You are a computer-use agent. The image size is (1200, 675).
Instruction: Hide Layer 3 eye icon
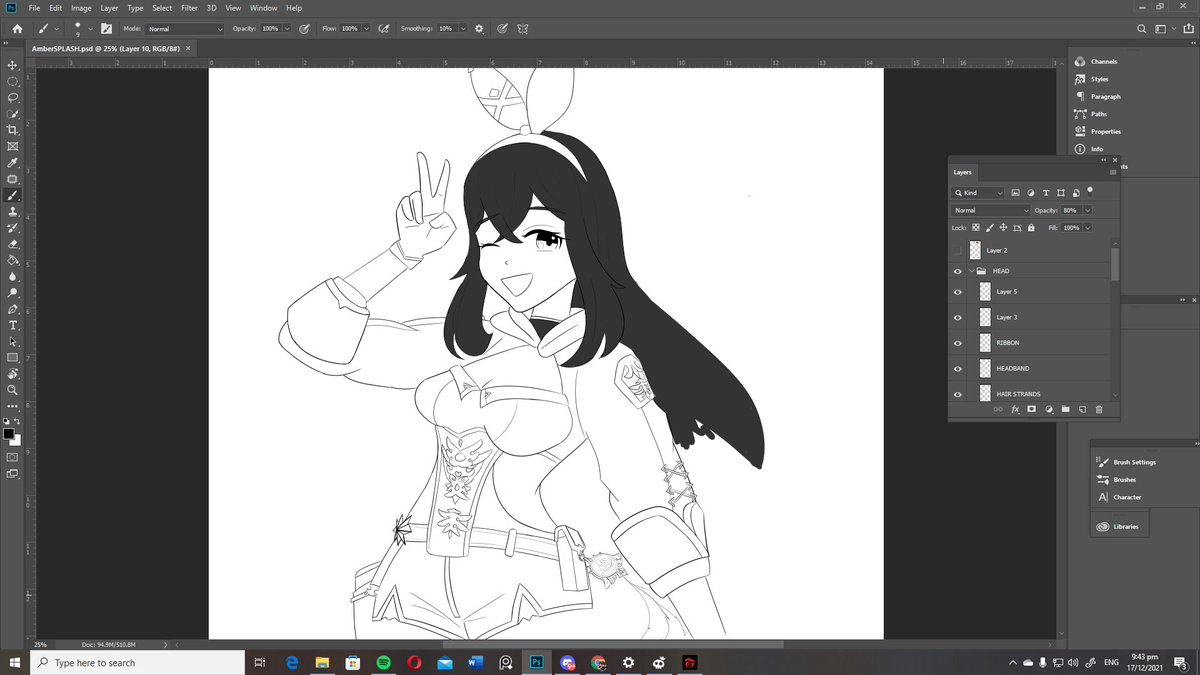pyautogui.click(x=958, y=317)
